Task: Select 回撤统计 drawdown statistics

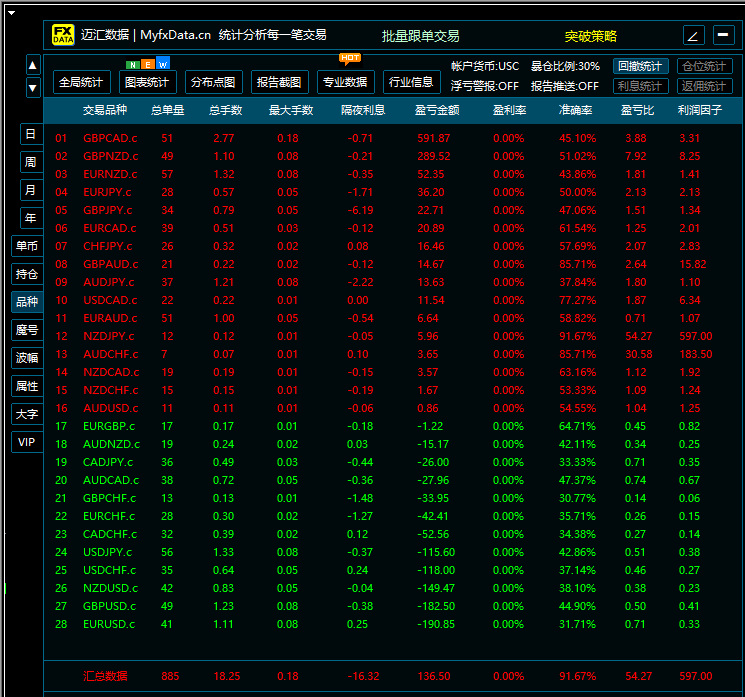Action: [640, 66]
